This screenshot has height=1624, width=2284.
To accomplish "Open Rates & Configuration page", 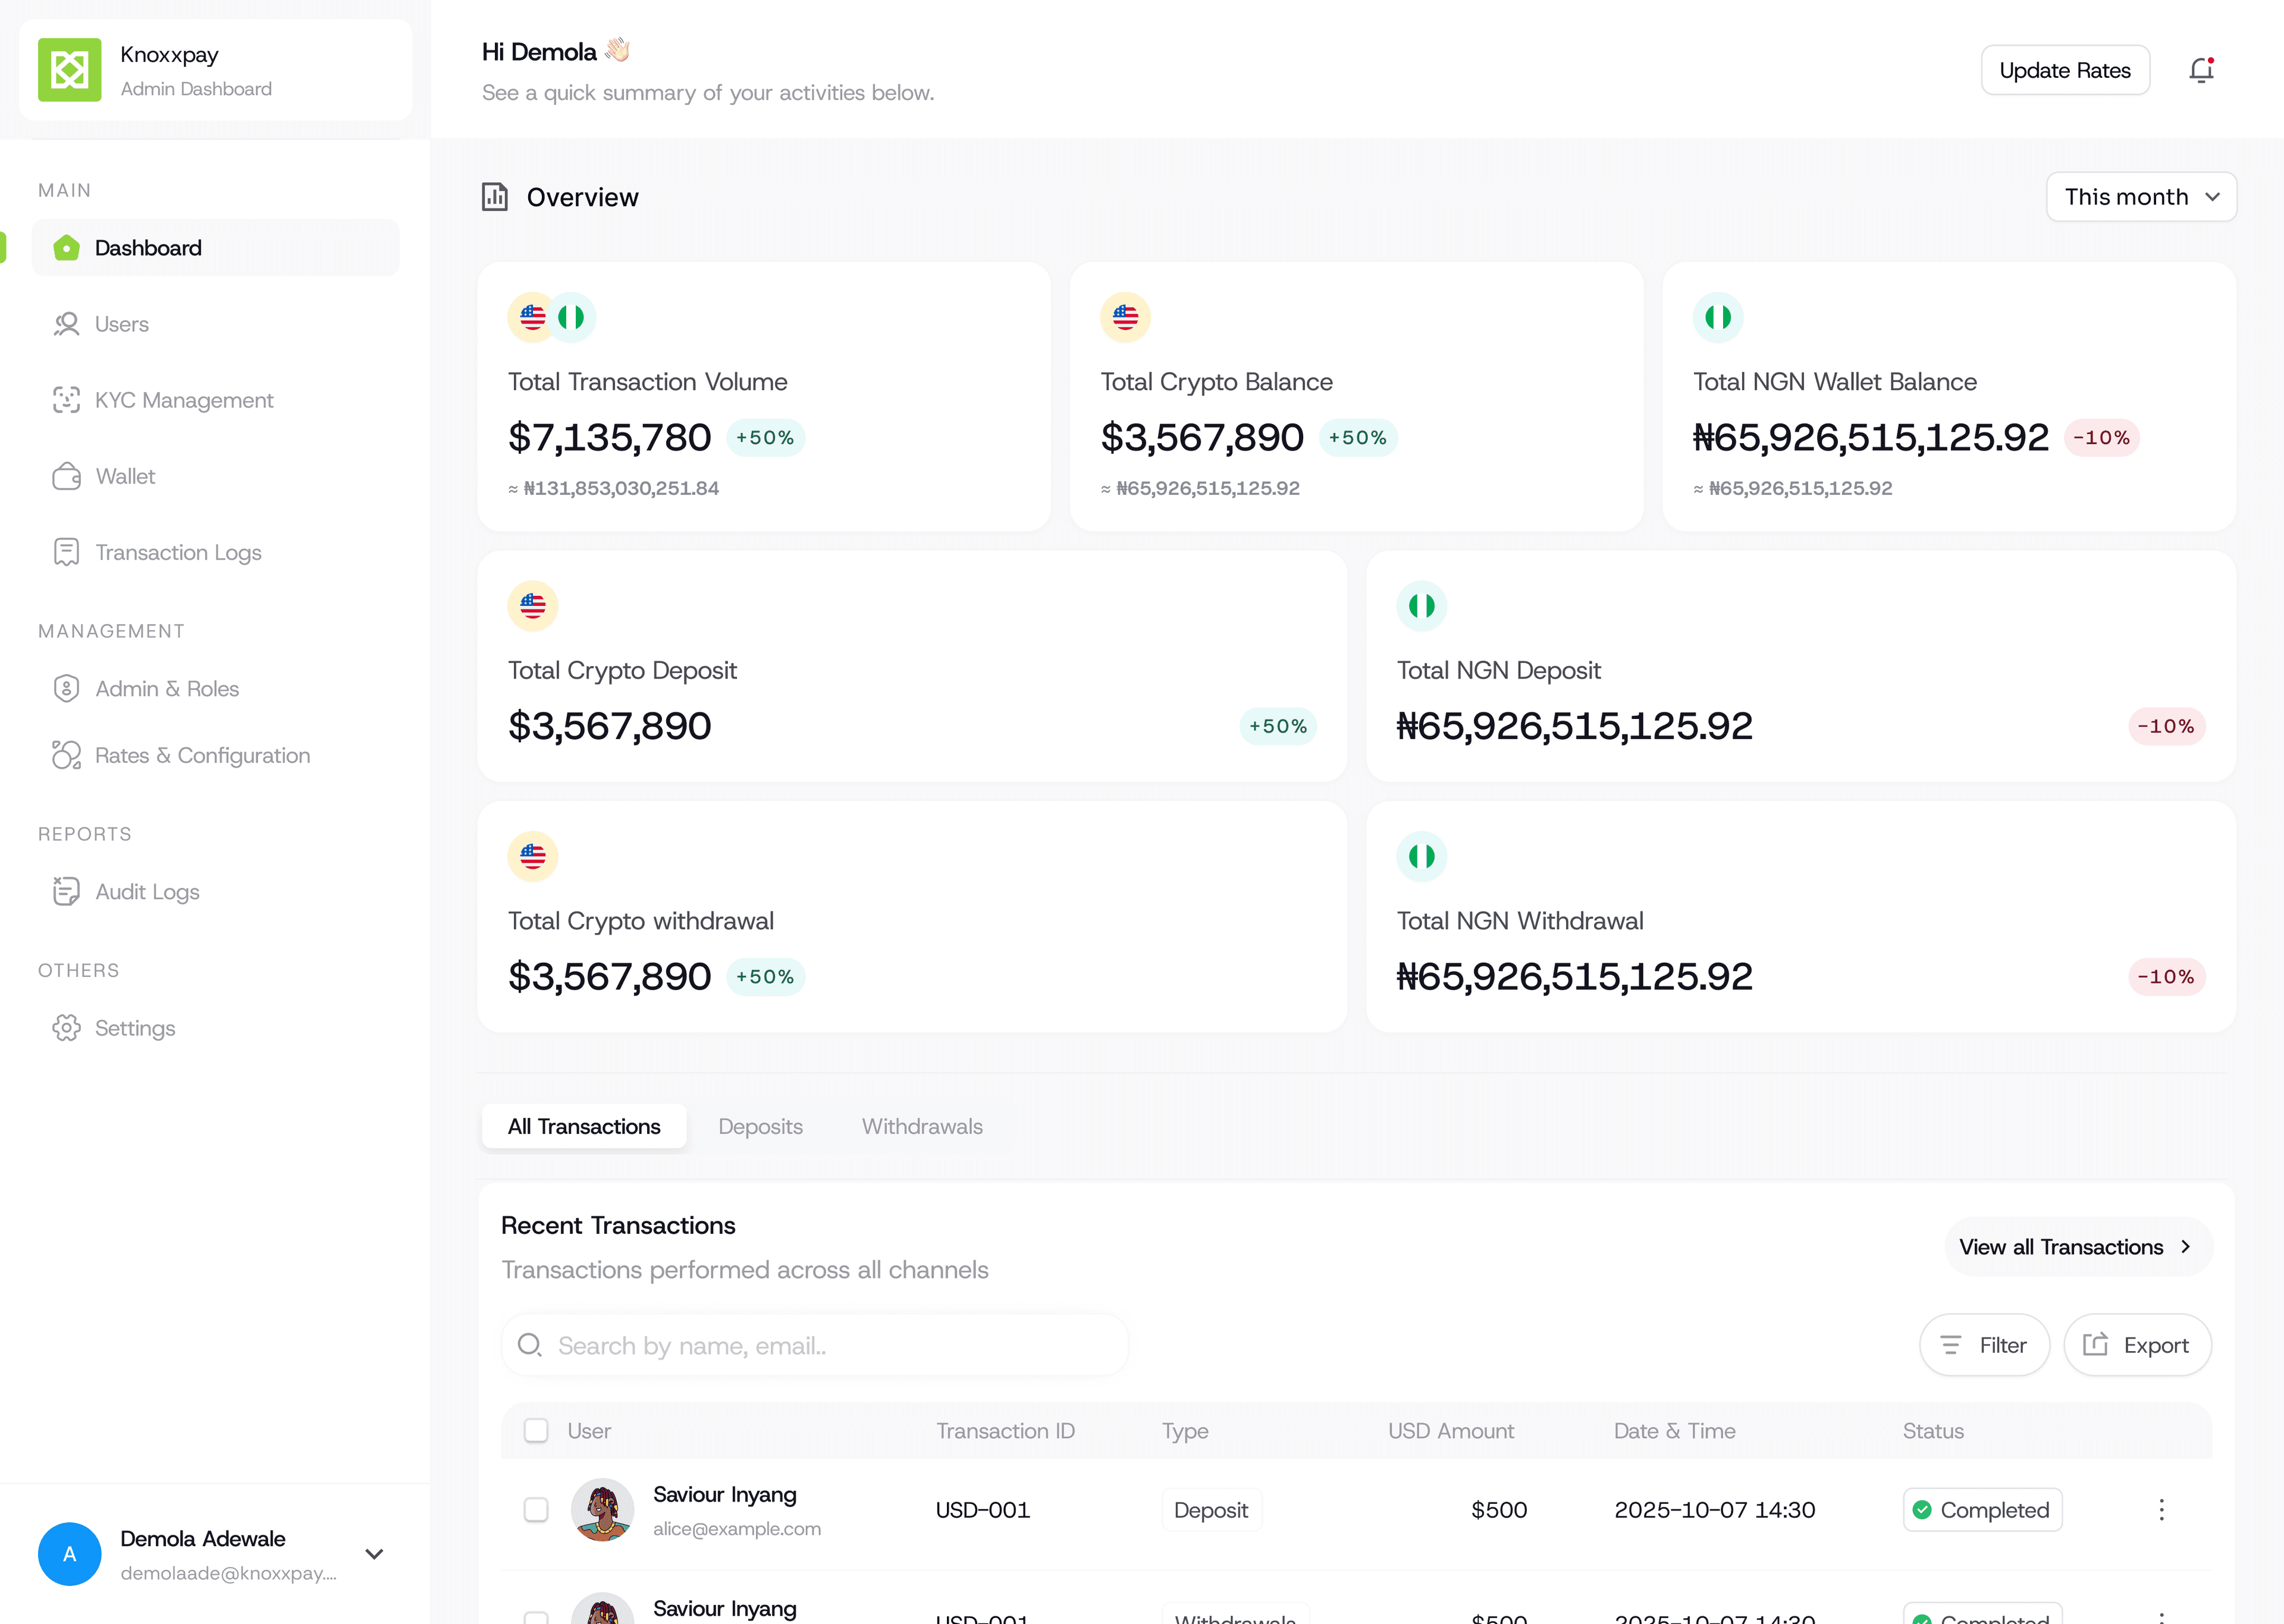I will [x=215, y=755].
